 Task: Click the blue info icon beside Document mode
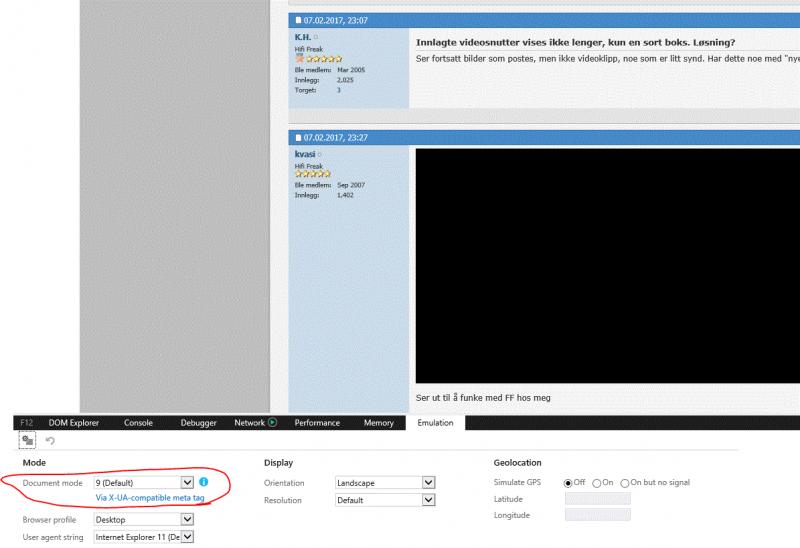point(204,482)
